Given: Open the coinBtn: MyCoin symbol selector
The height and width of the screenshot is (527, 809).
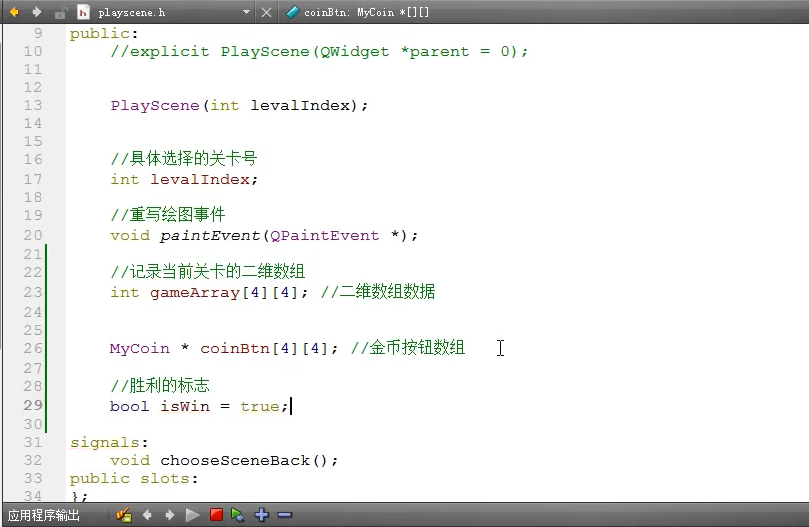Looking at the screenshot, I should click(x=366, y=12).
